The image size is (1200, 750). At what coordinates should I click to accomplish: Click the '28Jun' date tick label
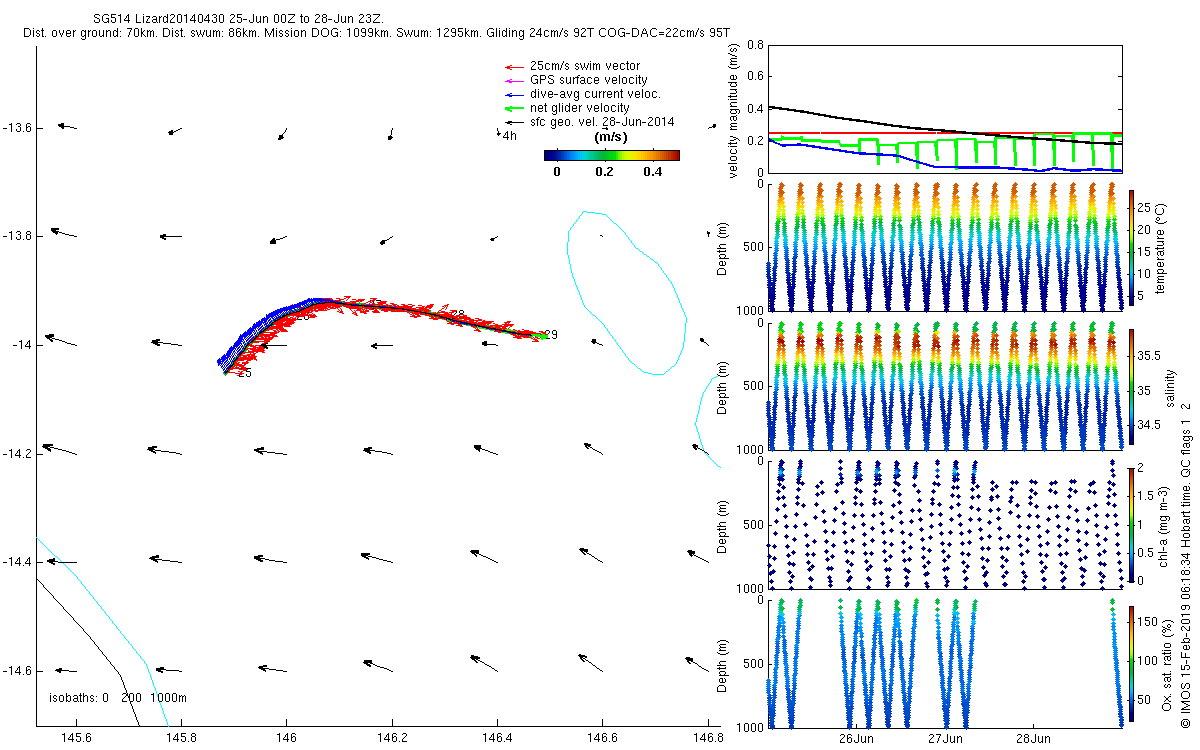click(1033, 738)
